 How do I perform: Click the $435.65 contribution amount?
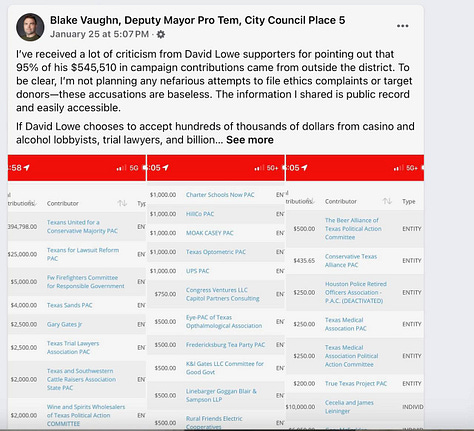[304, 261]
